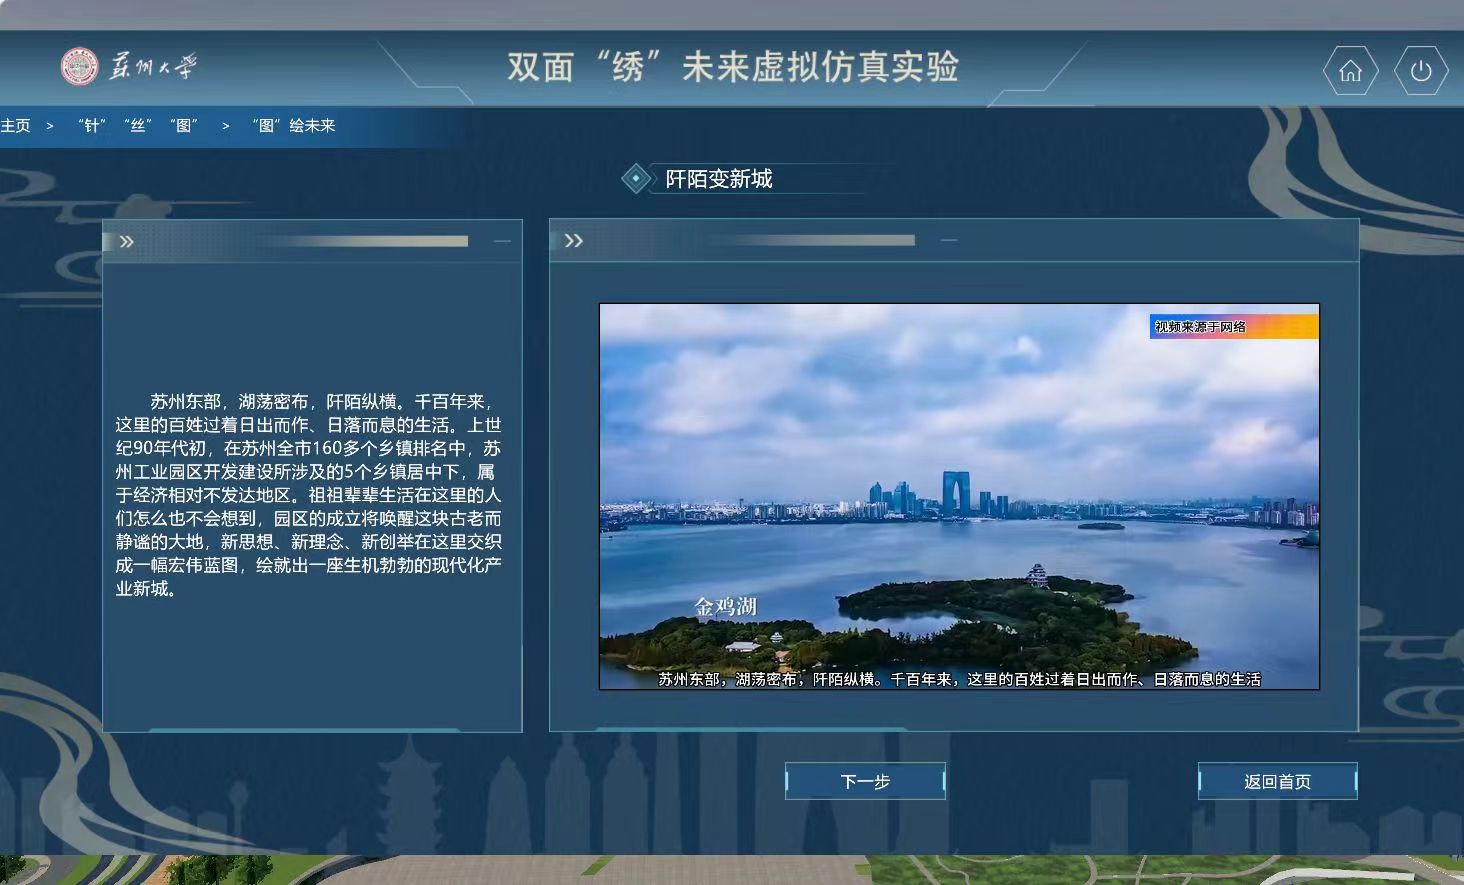Click the home icon in header
Image resolution: width=1464 pixels, height=885 pixels.
coord(1350,71)
